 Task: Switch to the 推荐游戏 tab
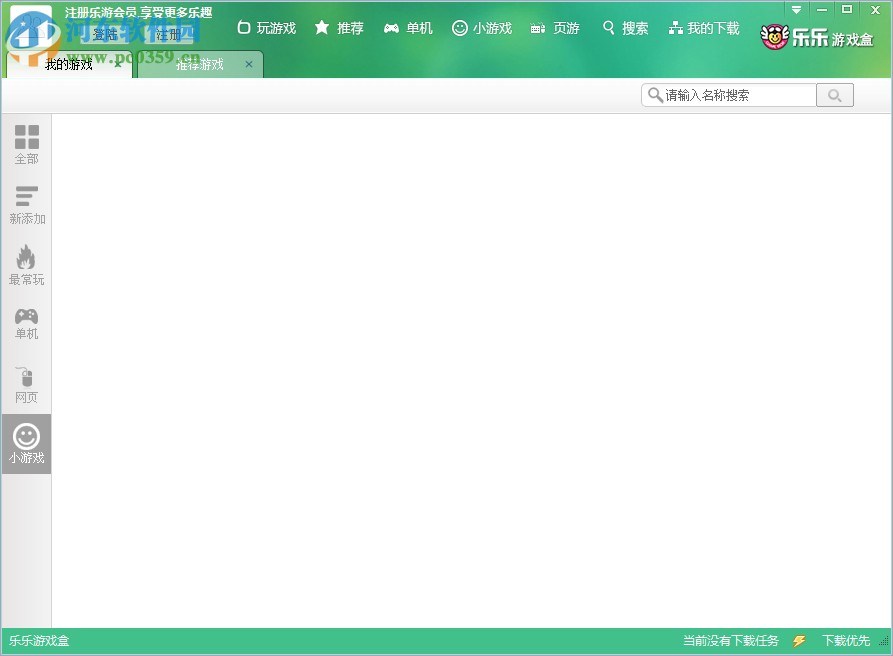(x=200, y=64)
